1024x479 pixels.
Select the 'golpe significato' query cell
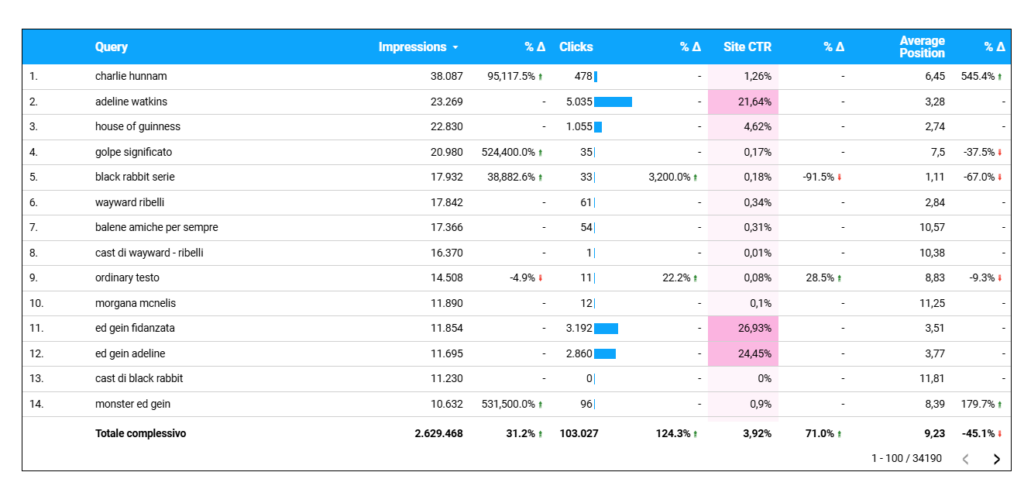point(133,152)
